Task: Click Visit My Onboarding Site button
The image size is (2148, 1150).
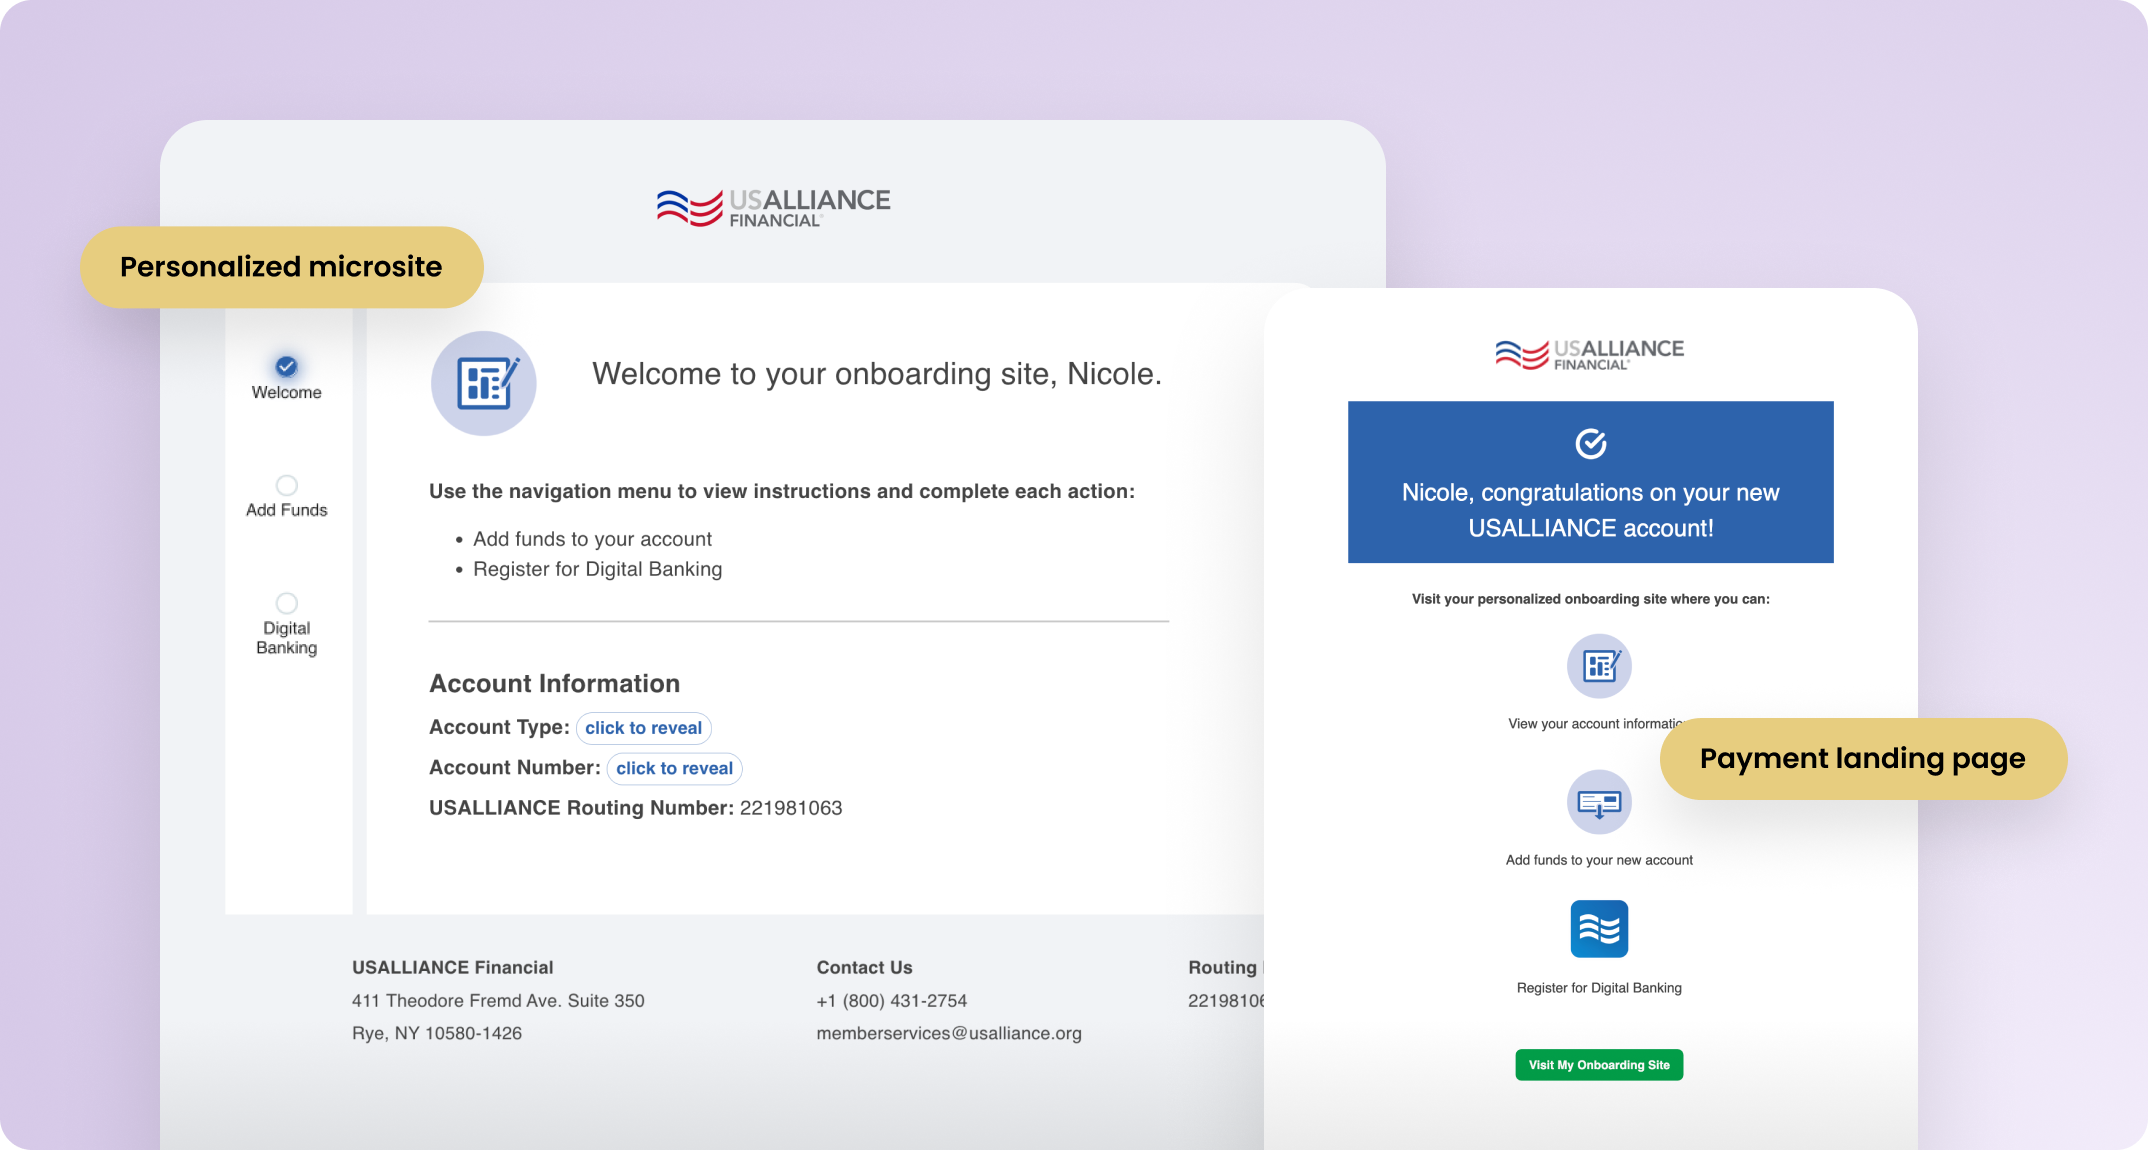Action: tap(1598, 1065)
